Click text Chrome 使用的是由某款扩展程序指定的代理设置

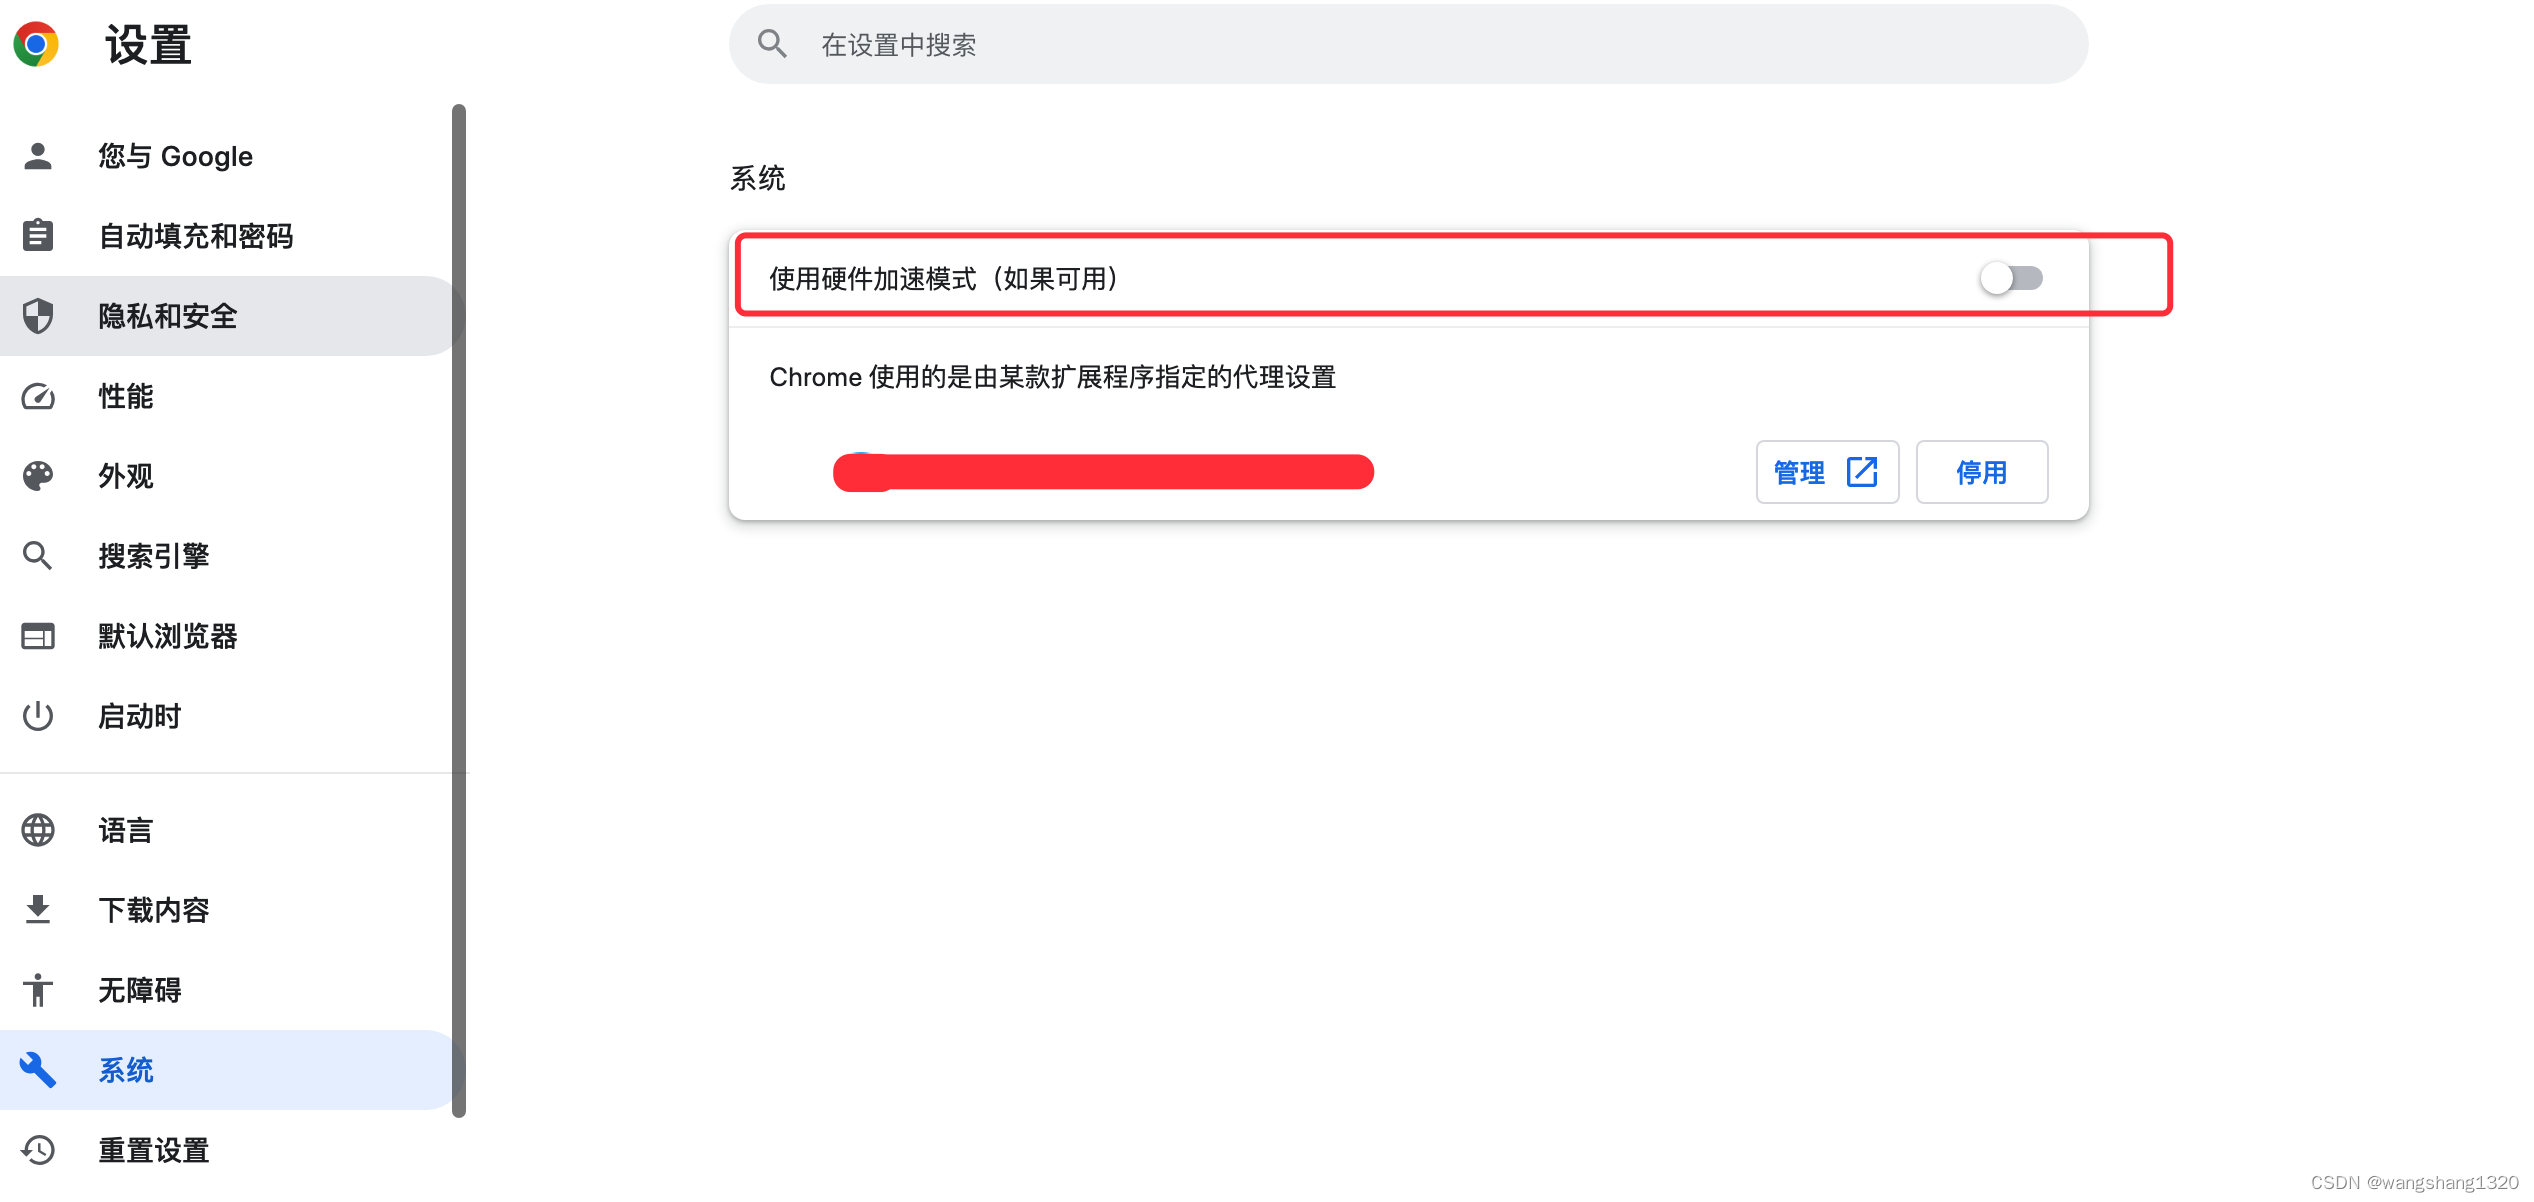pyautogui.click(x=1053, y=377)
